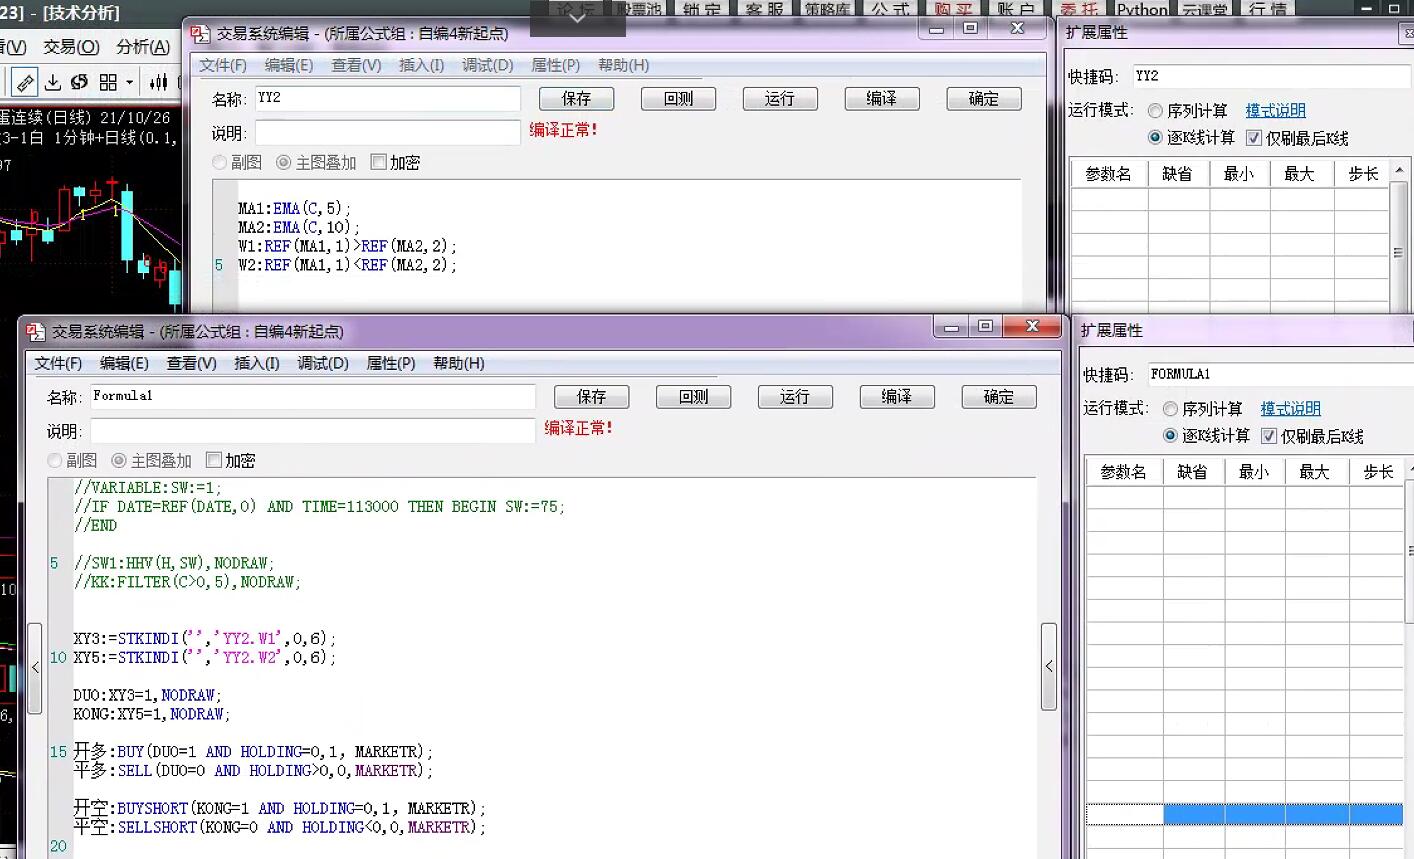Enable 加密 checkbox in Formula1 editor
Viewport: 1414px width, 859px height.
point(214,460)
